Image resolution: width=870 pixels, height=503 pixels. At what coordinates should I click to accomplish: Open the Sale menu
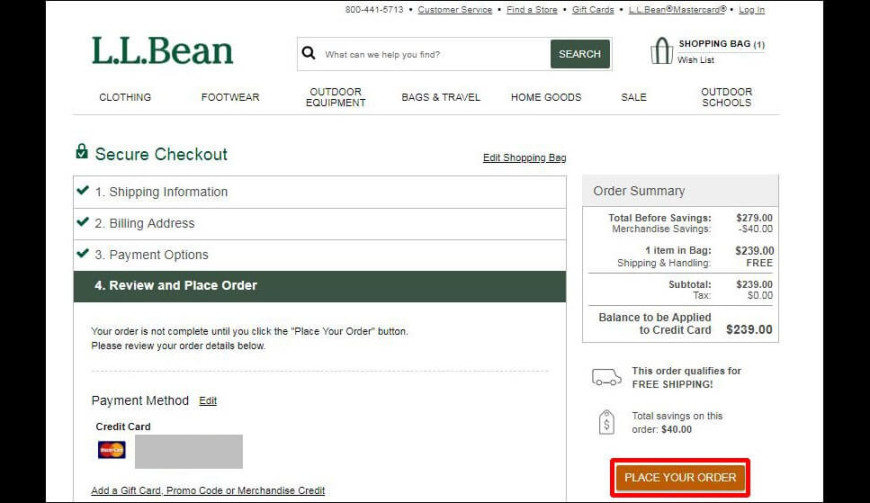pyautogui.click(x=634, y=97)
